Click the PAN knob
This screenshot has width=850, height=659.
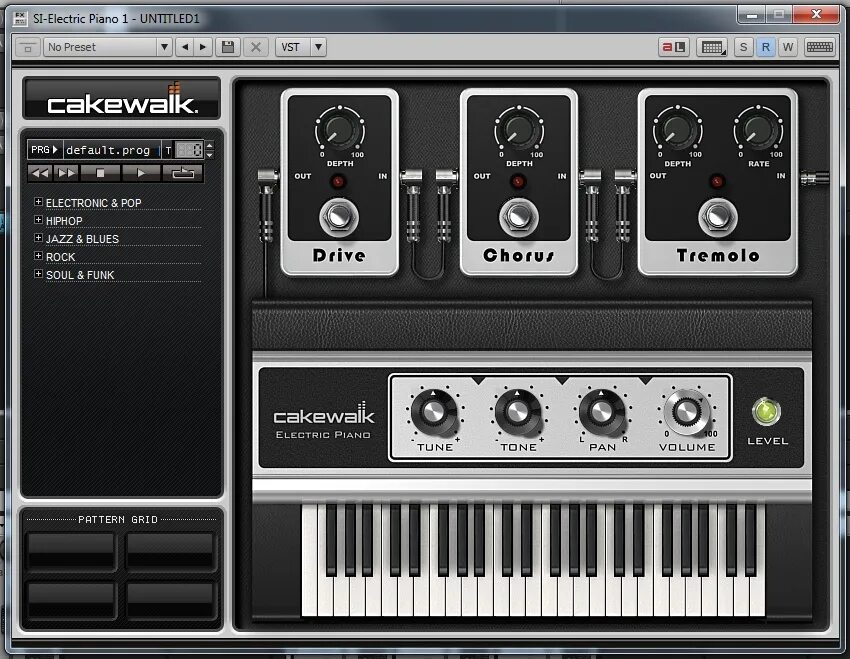[x=602, y=412]
